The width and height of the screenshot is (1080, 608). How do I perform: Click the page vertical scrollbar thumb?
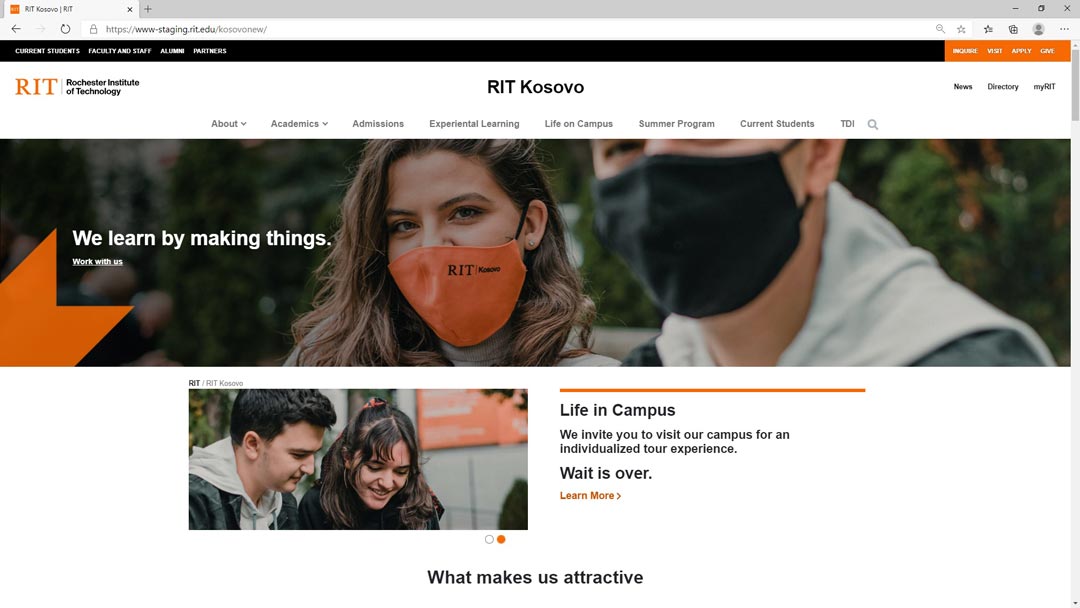click(1075, 81)
